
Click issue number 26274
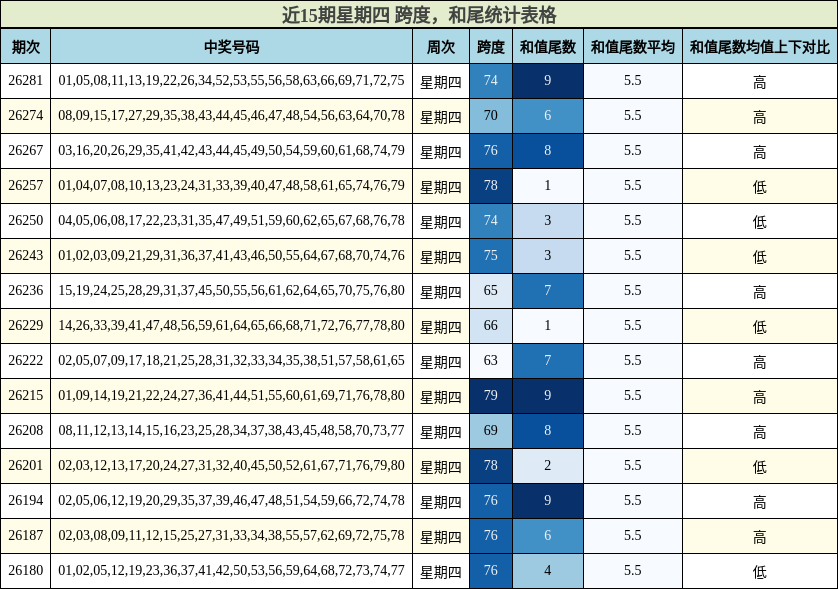coord(26,115)
